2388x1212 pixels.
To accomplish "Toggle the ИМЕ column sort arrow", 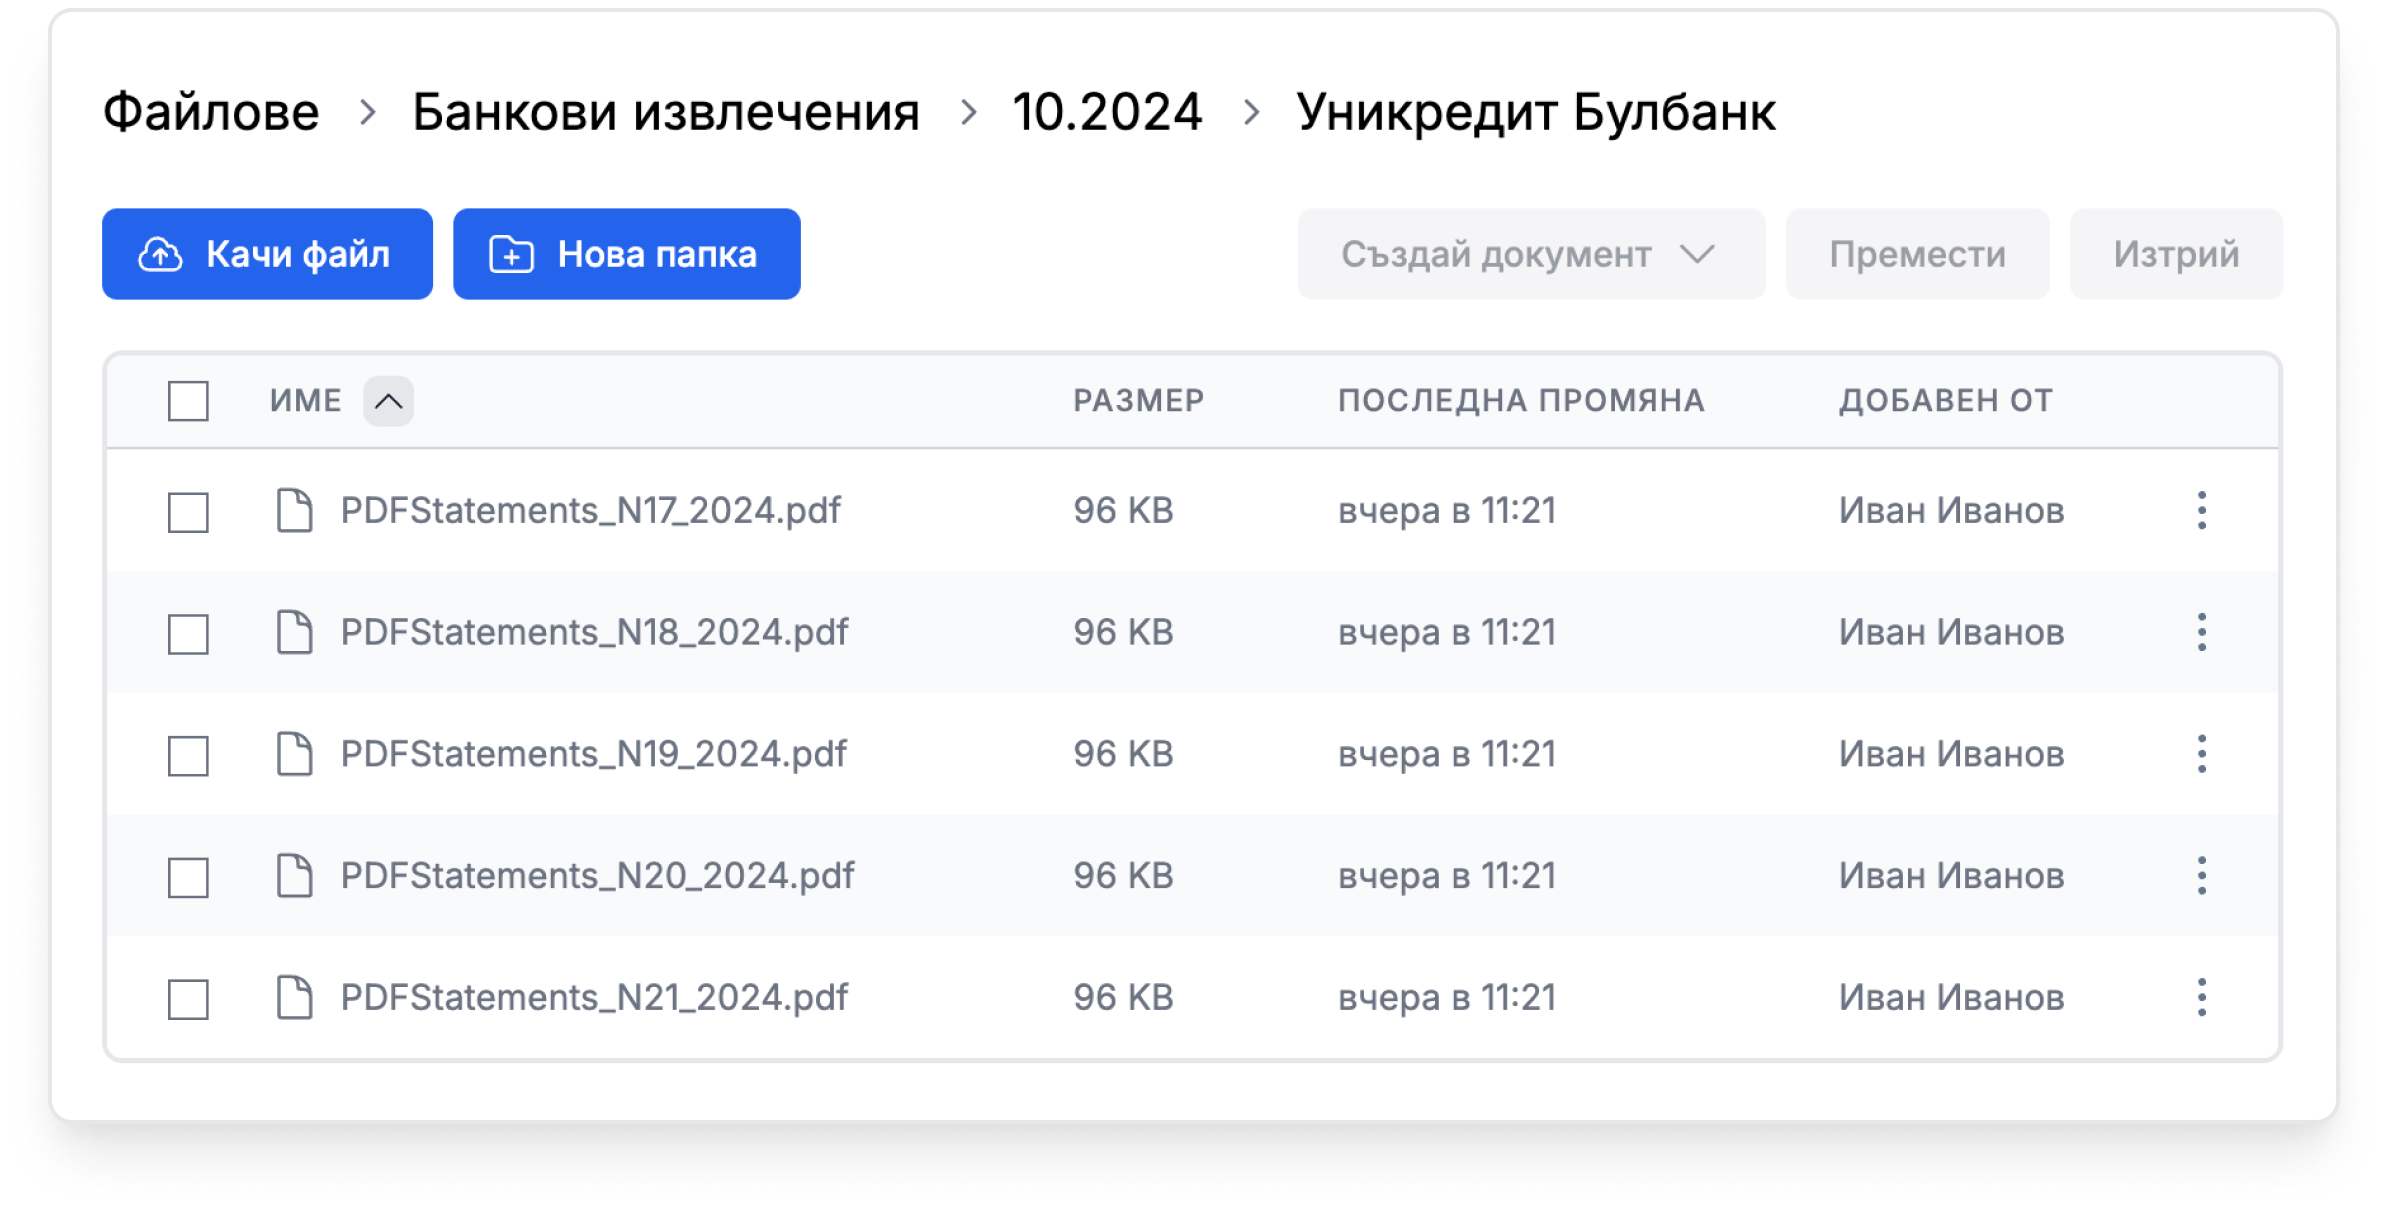I will (x=388, y=402).
